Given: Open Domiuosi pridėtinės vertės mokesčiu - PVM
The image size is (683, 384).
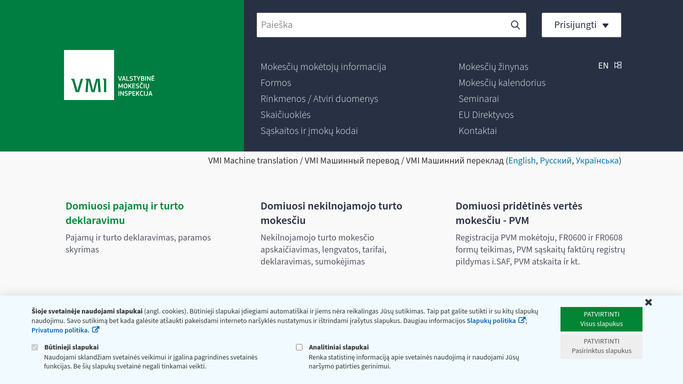Looking at the screenshot, I should [519, 213].
